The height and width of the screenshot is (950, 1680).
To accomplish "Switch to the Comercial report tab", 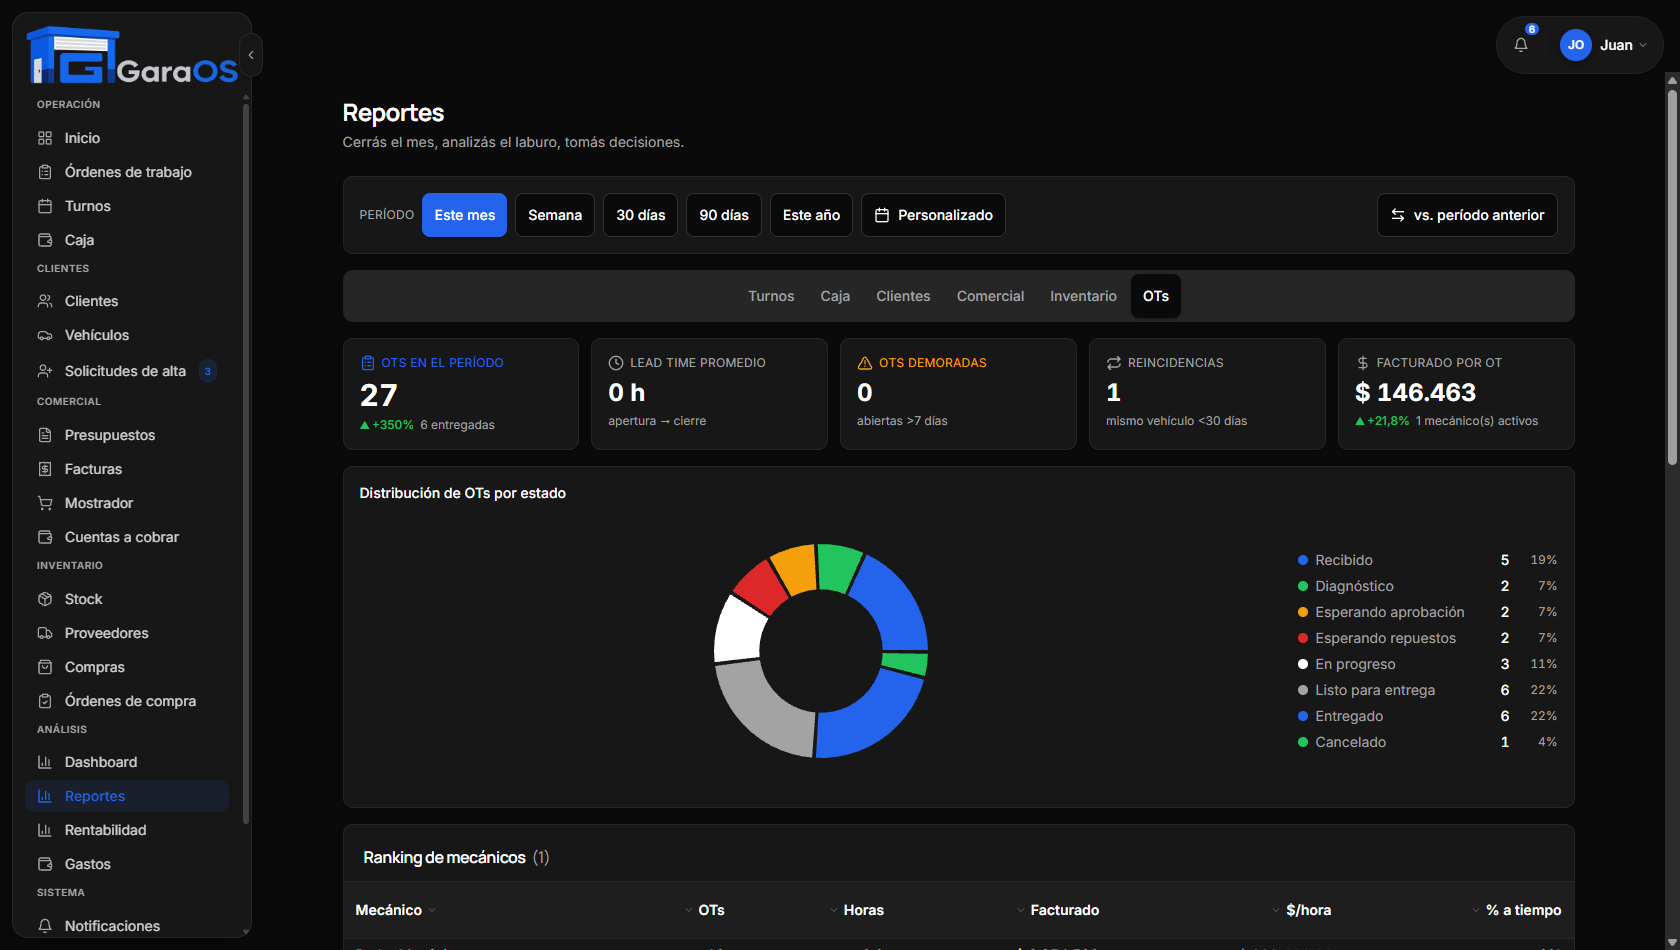I will pyautogui.click(x=990, y=296).
